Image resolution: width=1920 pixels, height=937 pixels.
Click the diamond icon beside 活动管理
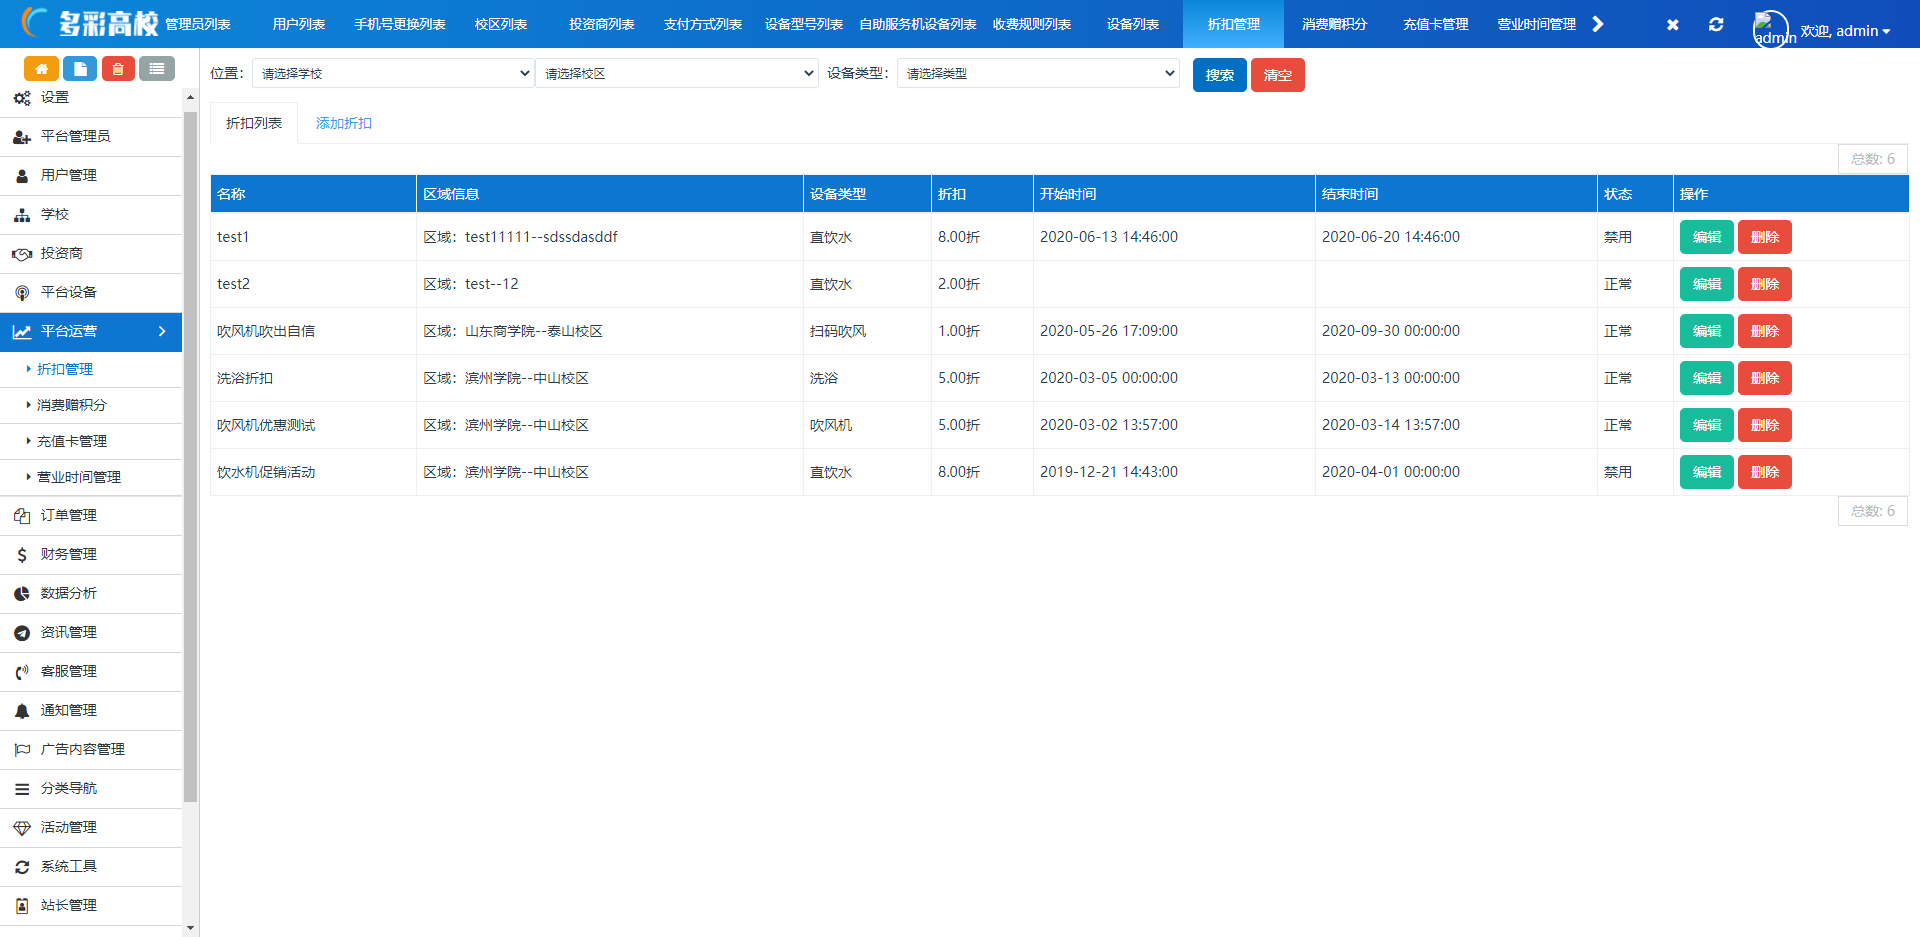pos(22,828)
